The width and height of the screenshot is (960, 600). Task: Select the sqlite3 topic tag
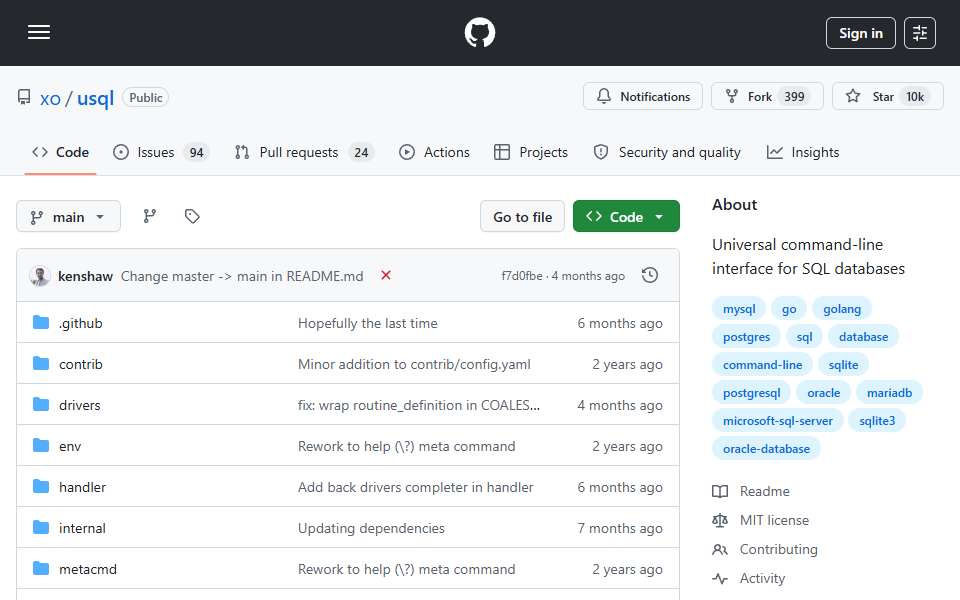coord(877,421)
